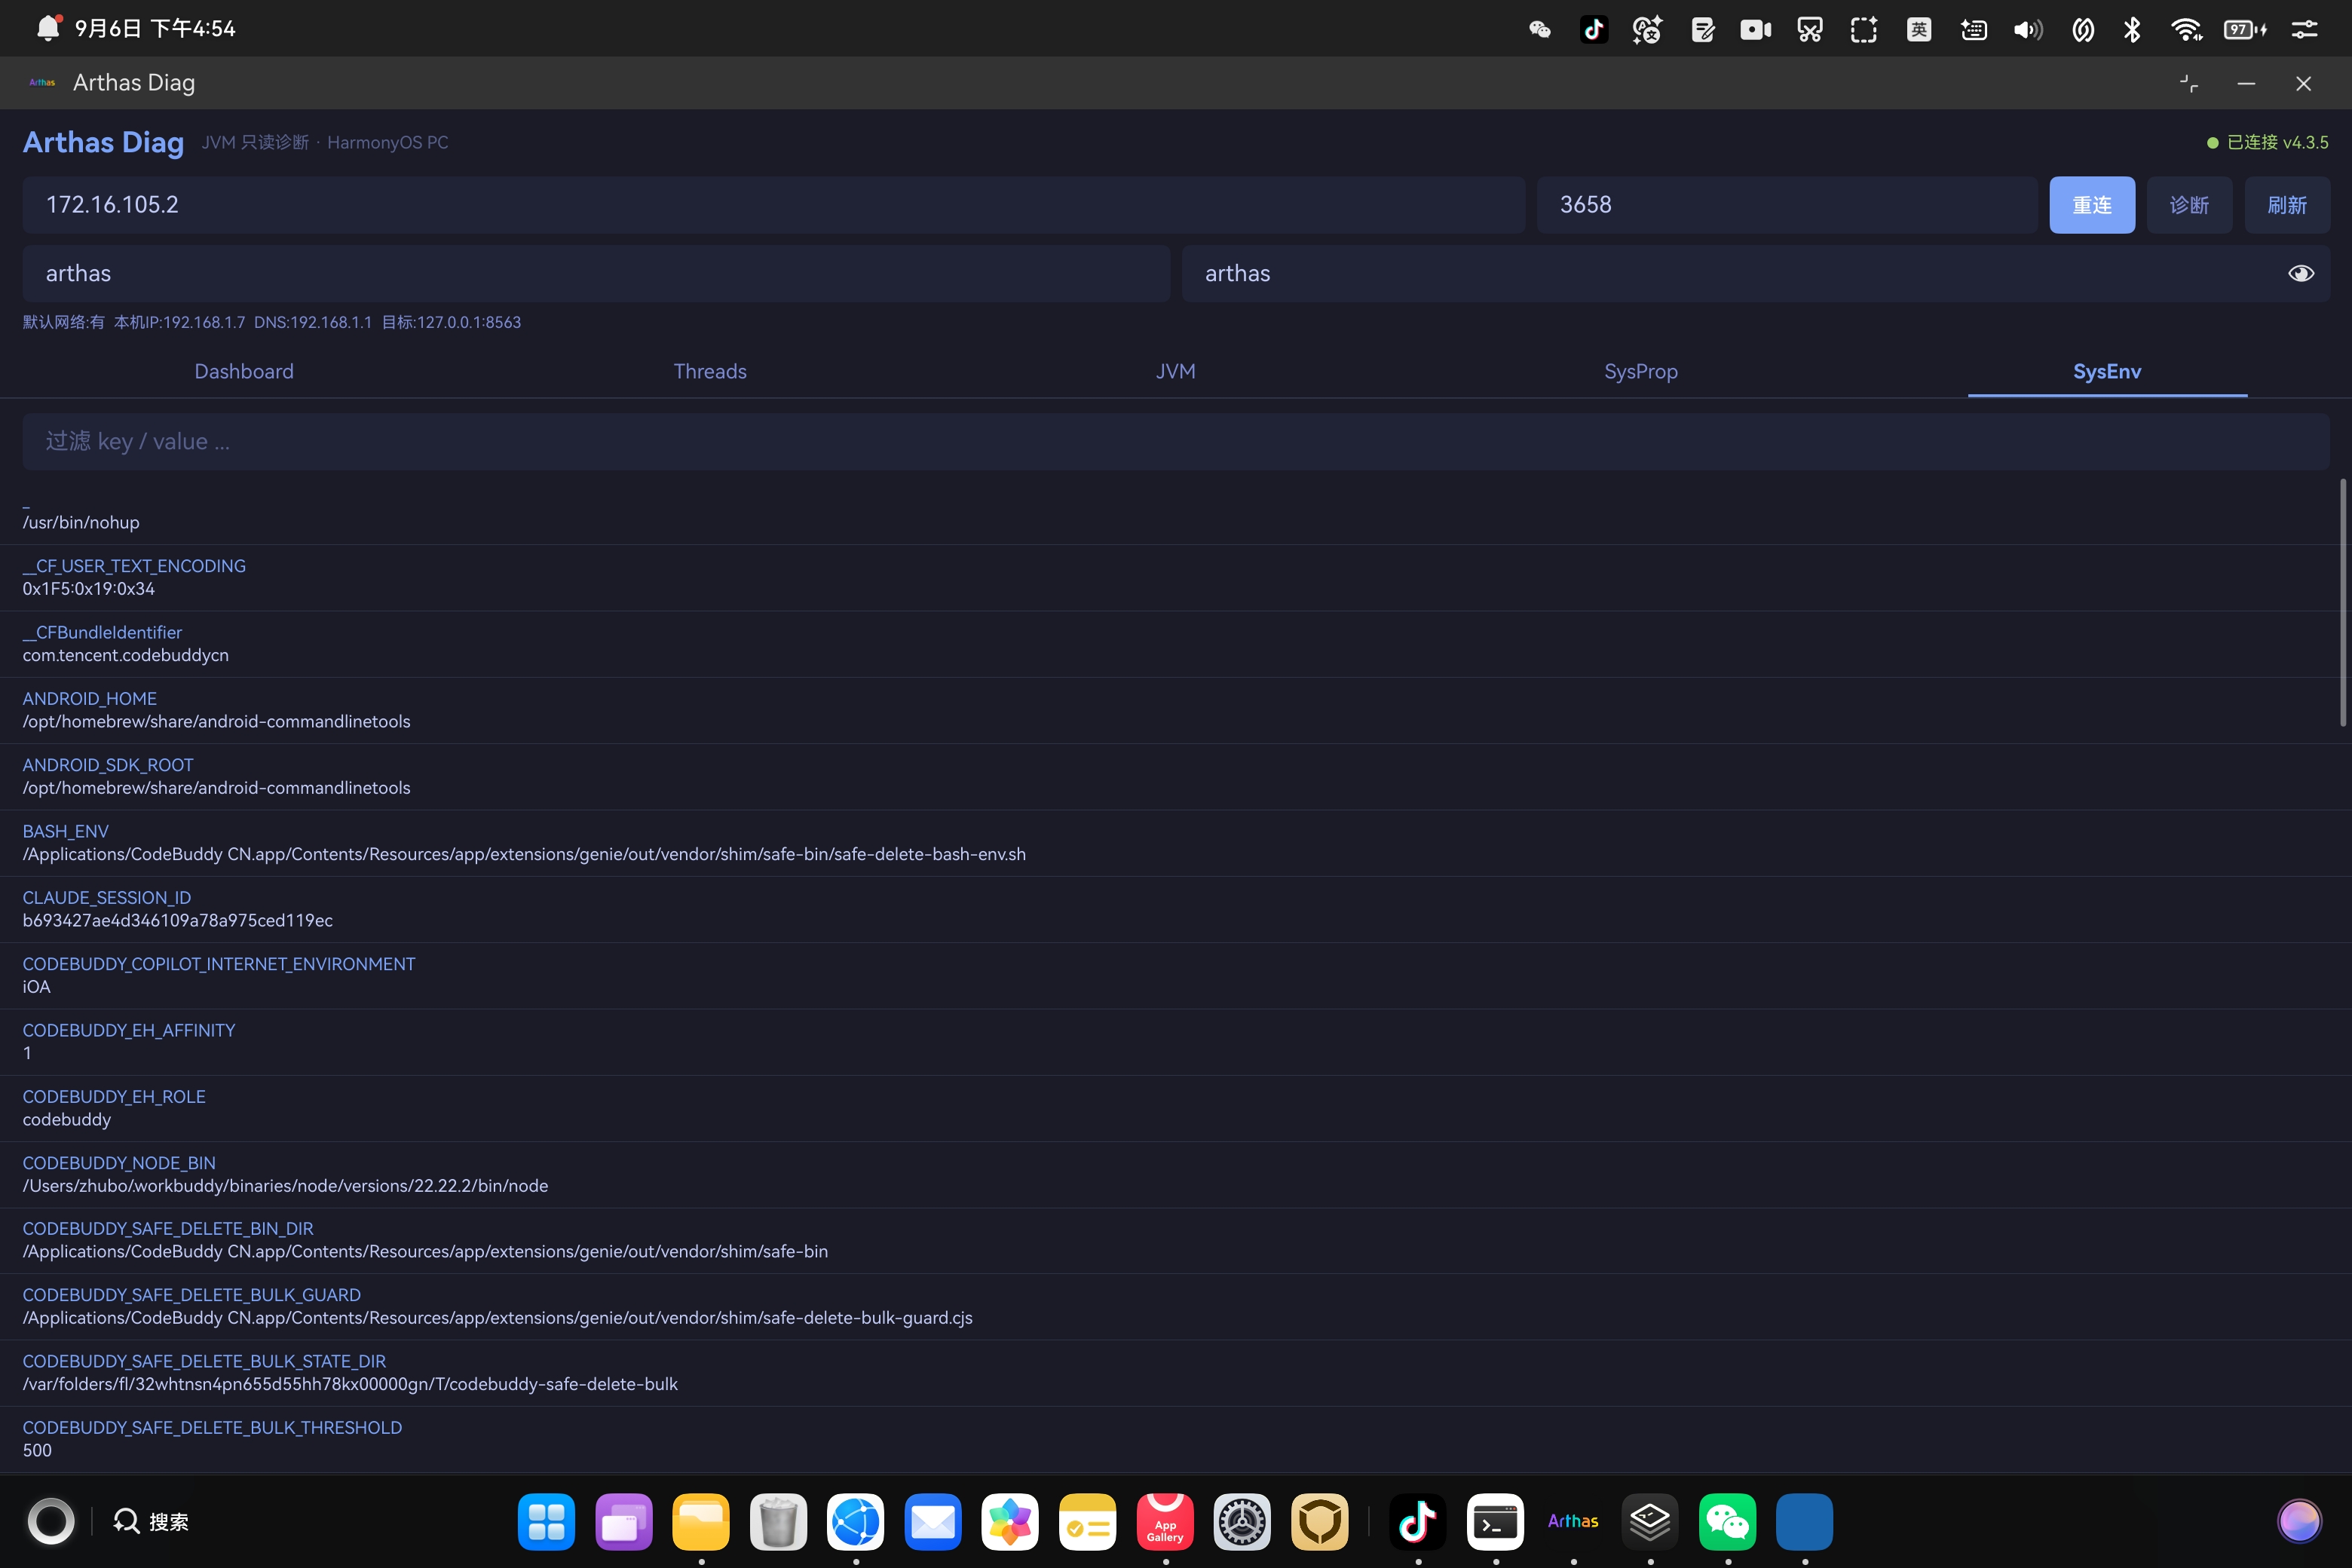Focus the host field showing 172.16.105.2
2352x1568 pixels.
click(774, 205)
